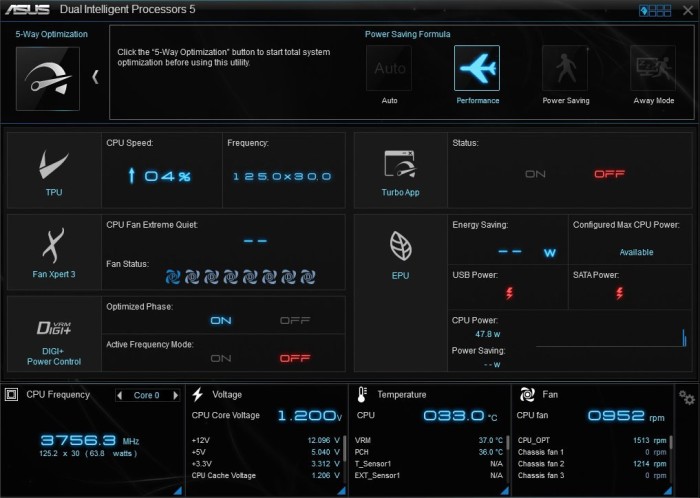Expand Temperature panel corner triangle
700x498 pixels.
click(505, 490)
